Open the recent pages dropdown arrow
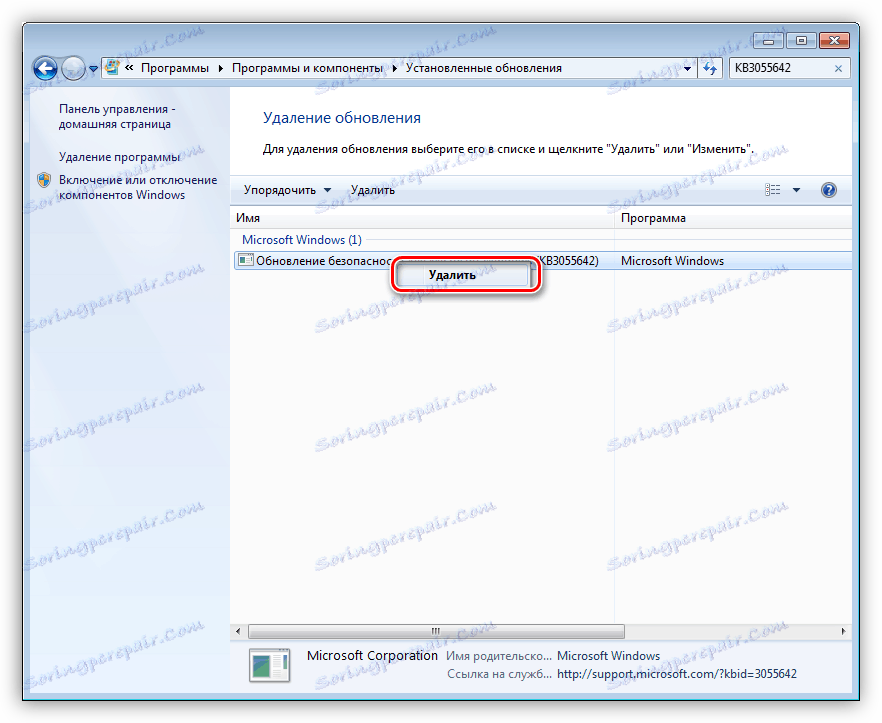The image size is (882, 723). click(x=93, y=69)
